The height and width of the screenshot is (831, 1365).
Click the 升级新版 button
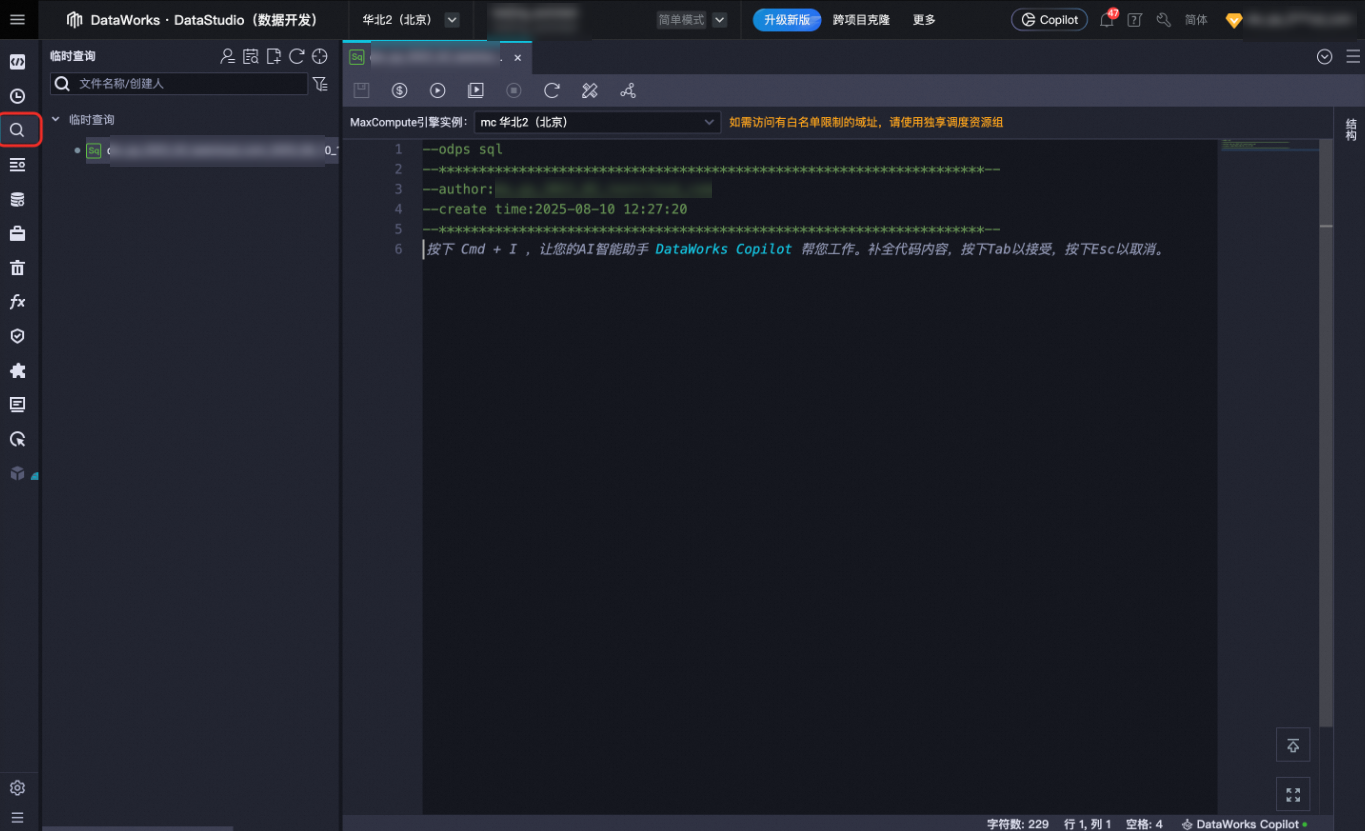pos(787,20)
